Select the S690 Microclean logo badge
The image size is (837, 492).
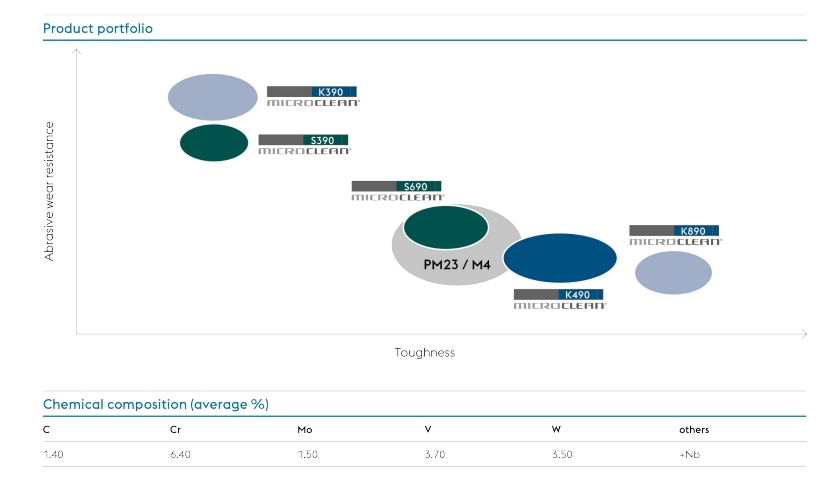(x=397, y=191)
